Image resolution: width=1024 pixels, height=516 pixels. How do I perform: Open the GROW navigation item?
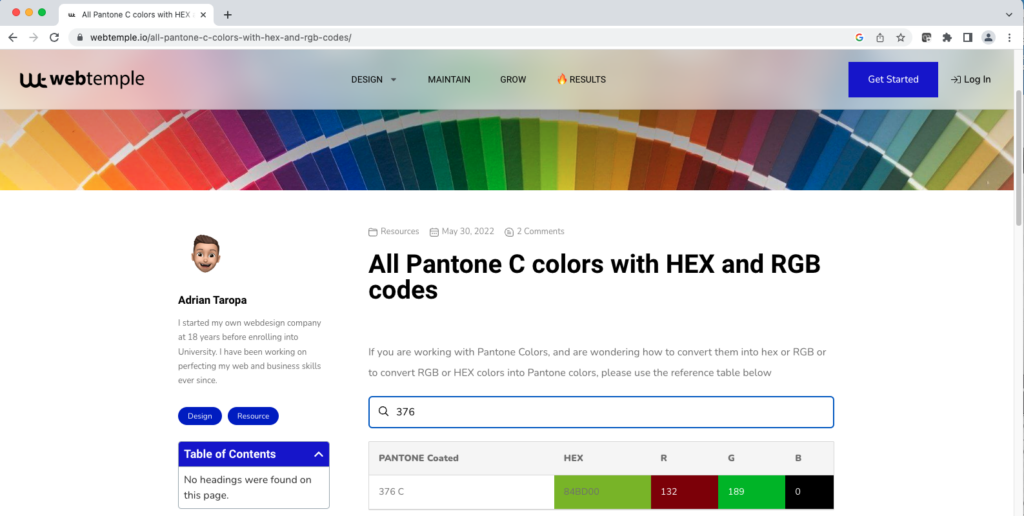[x=513, y=80]
